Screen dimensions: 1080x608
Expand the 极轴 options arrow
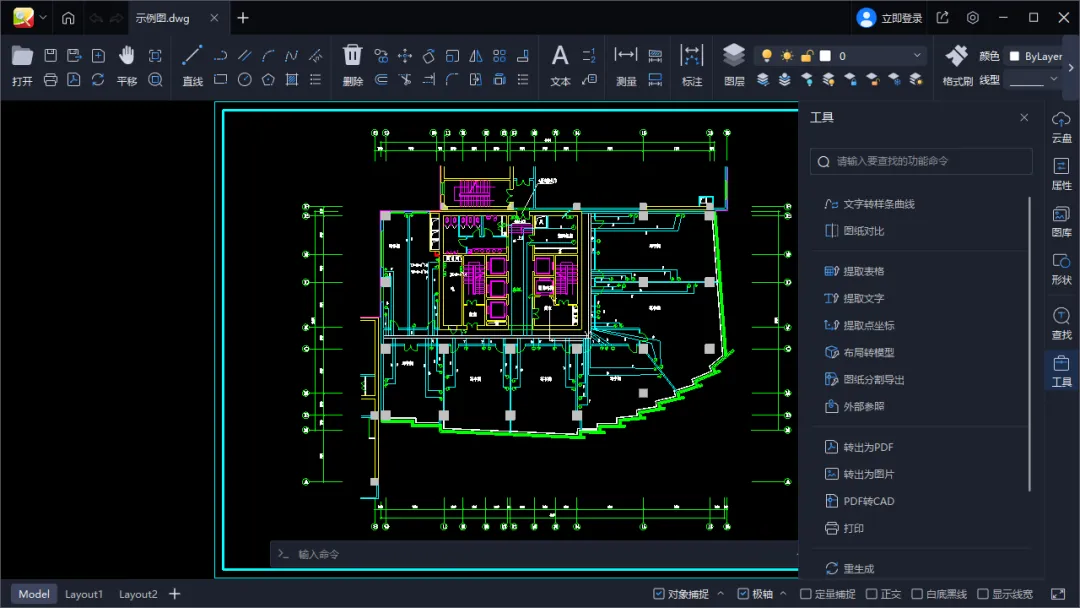click(x=783, y=594)
